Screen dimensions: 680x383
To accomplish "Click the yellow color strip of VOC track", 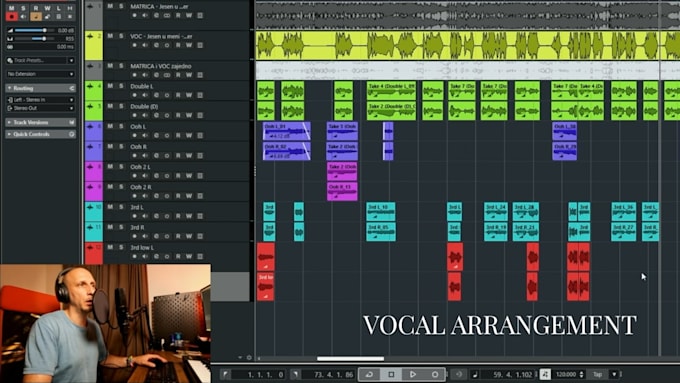I will pos(94,45).
